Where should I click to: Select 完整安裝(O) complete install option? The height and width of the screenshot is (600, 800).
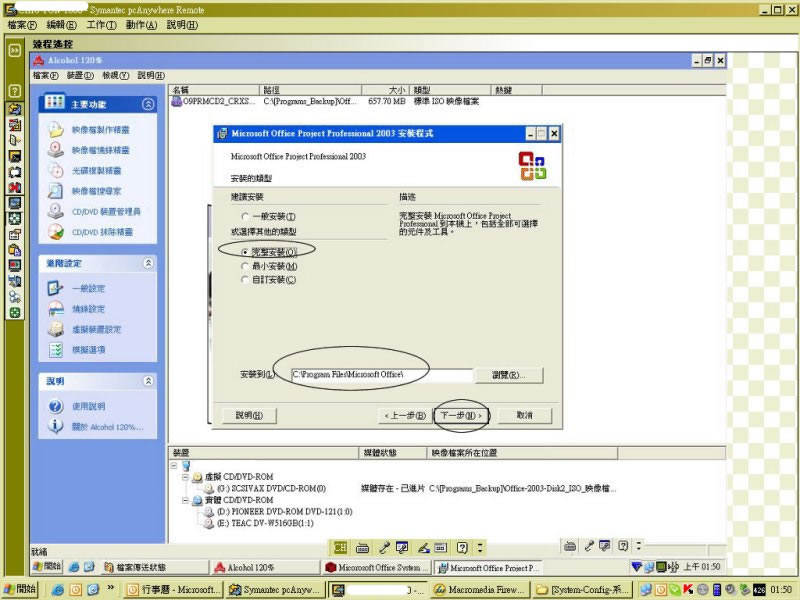click(245, 252)
